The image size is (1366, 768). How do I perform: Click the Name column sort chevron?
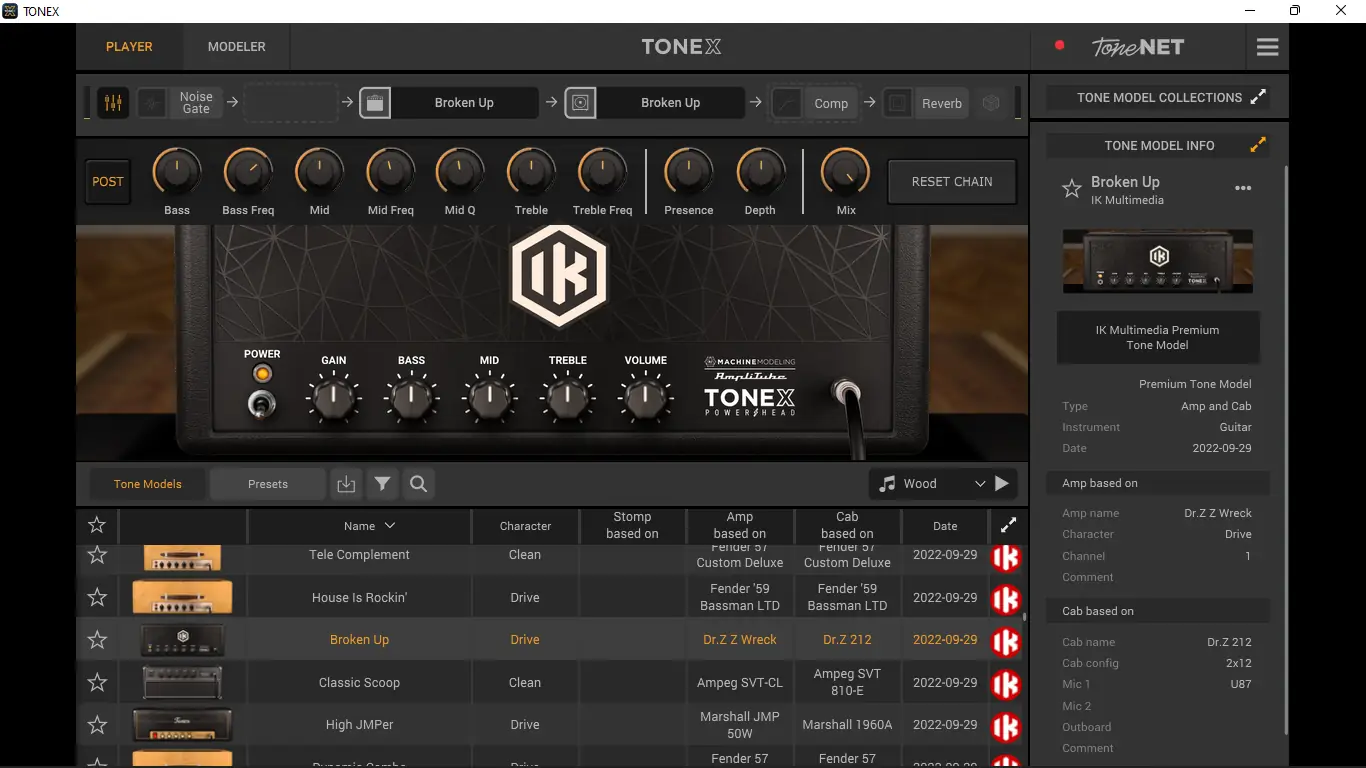click(390, 526)
